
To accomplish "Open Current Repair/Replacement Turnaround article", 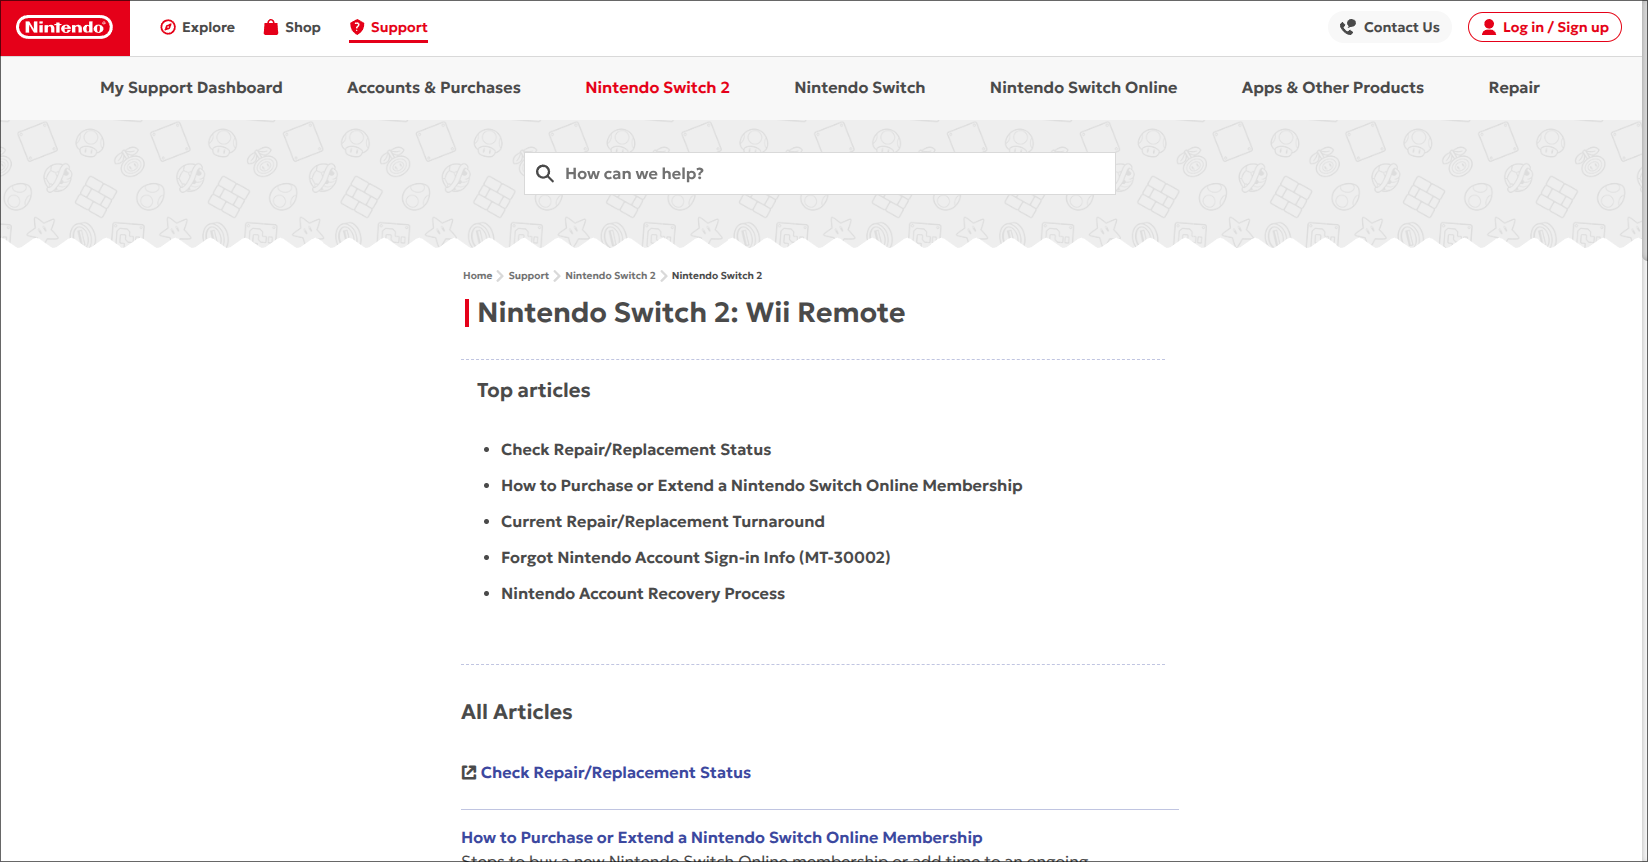I will click(x=662, y=522).
